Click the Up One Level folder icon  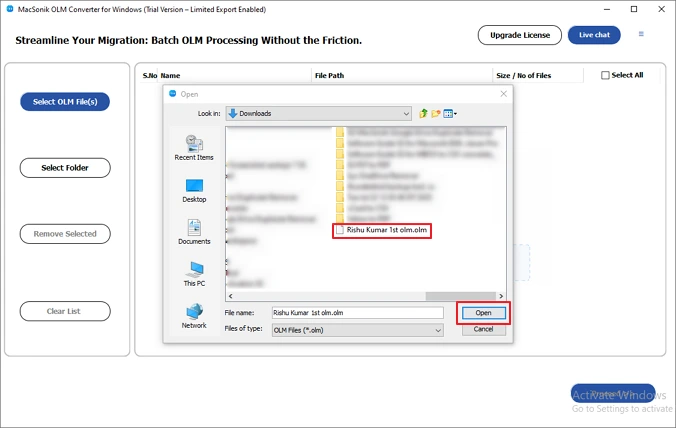(423, 113)
